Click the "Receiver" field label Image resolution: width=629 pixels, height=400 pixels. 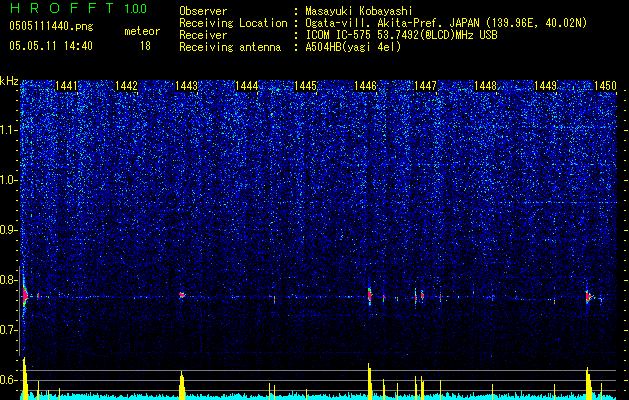(x=203, y=35)
